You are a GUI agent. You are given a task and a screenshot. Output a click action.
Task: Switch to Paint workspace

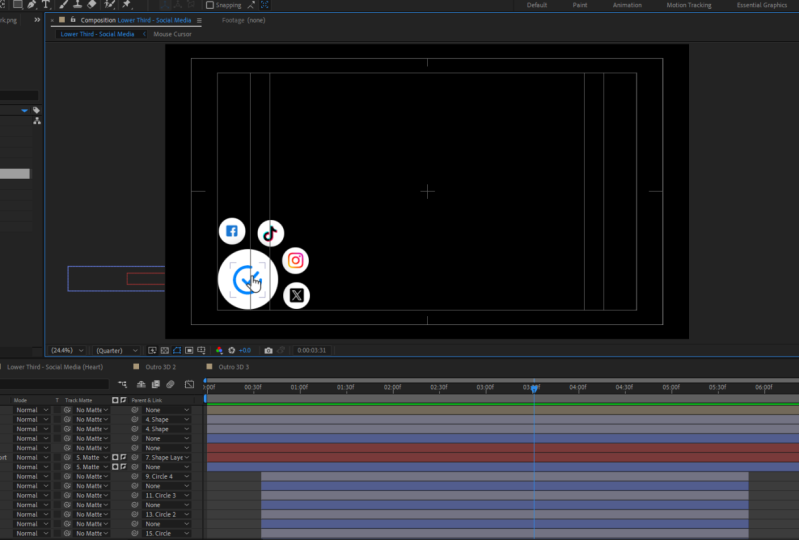580,5
